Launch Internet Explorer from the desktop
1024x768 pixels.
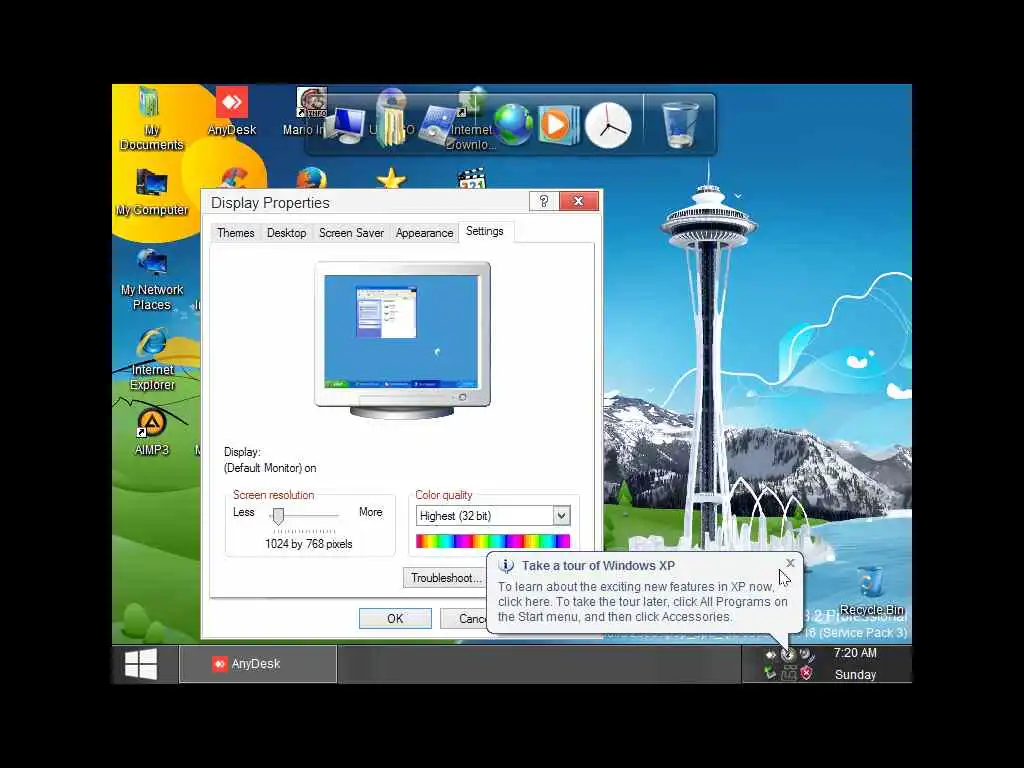click(152, 360)
